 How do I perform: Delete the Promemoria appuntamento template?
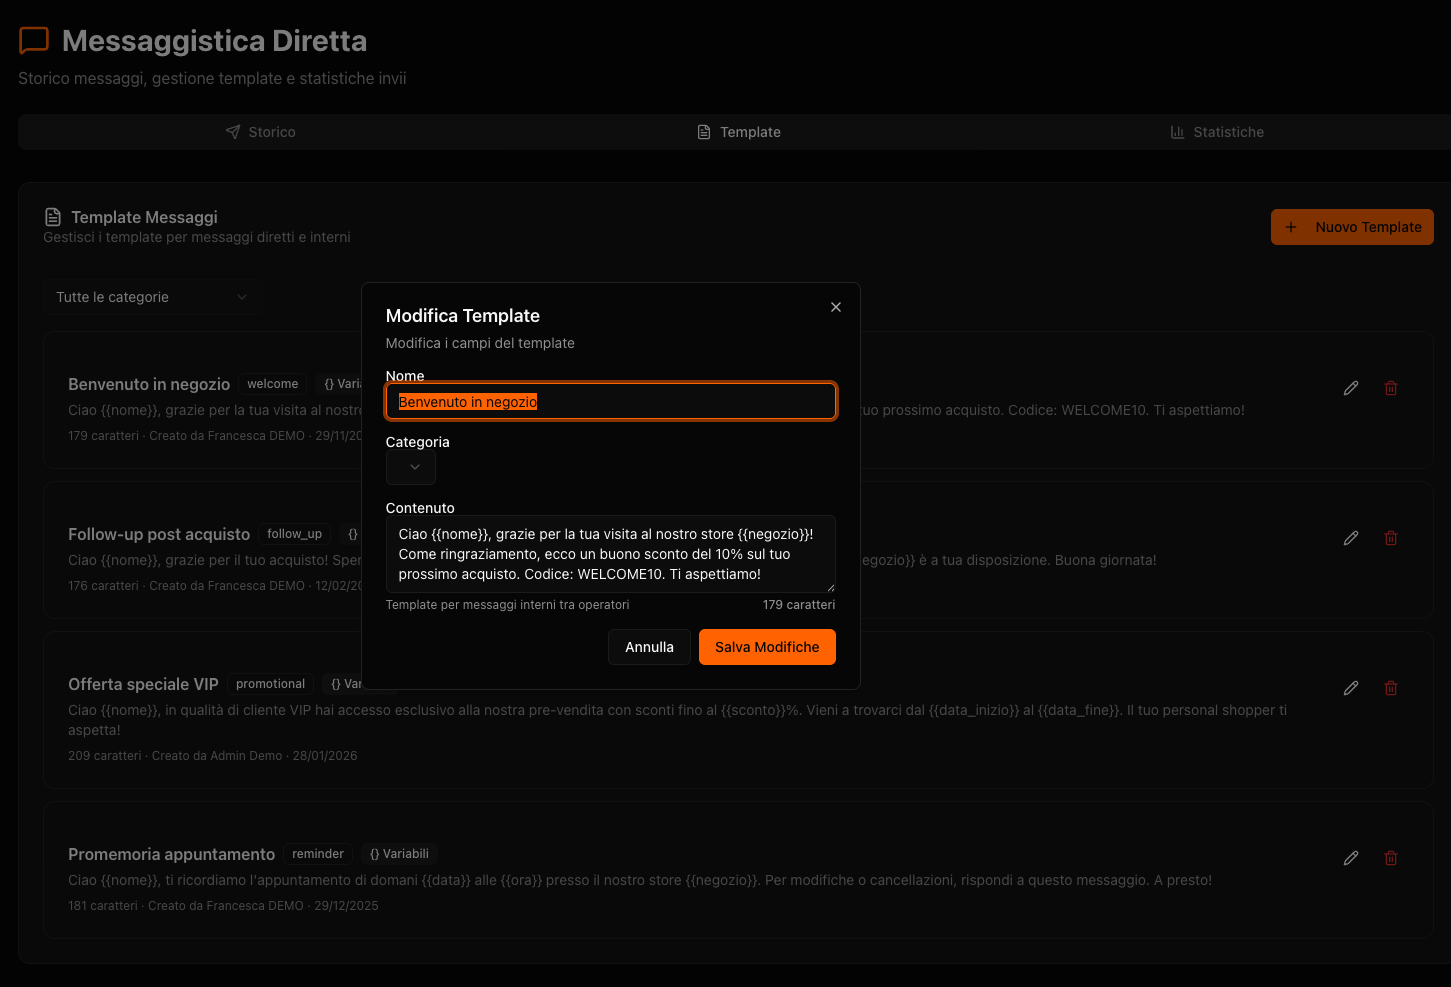pyautogui.click(x=1391, y=858)
